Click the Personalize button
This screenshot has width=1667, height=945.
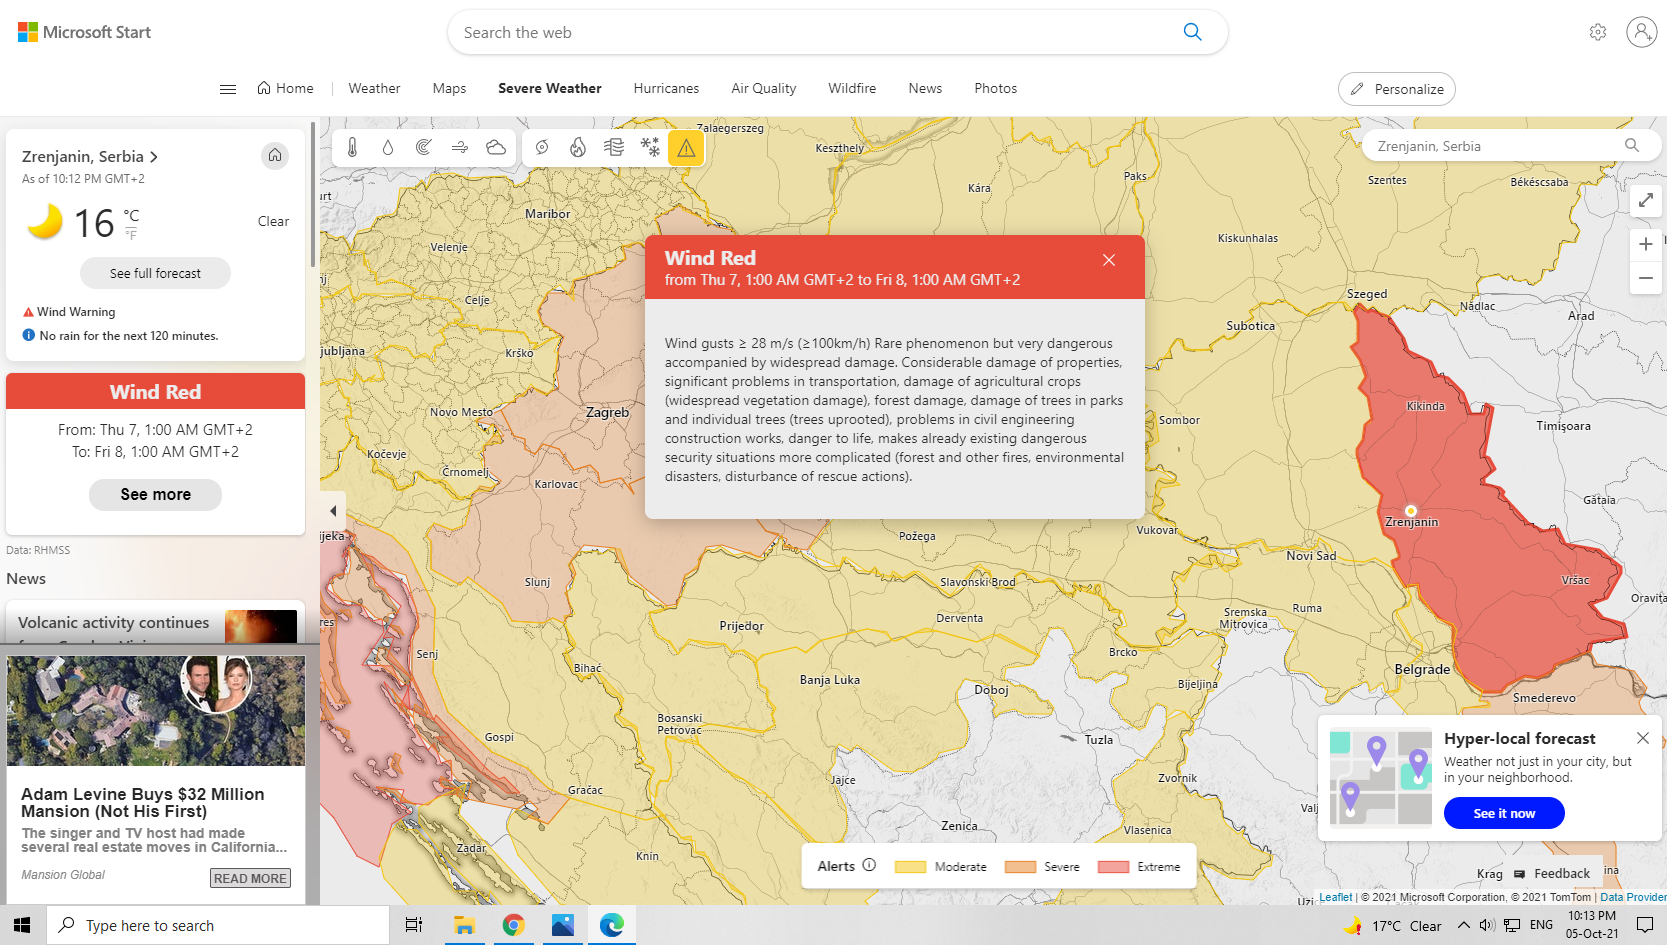tap(1396, 89)
